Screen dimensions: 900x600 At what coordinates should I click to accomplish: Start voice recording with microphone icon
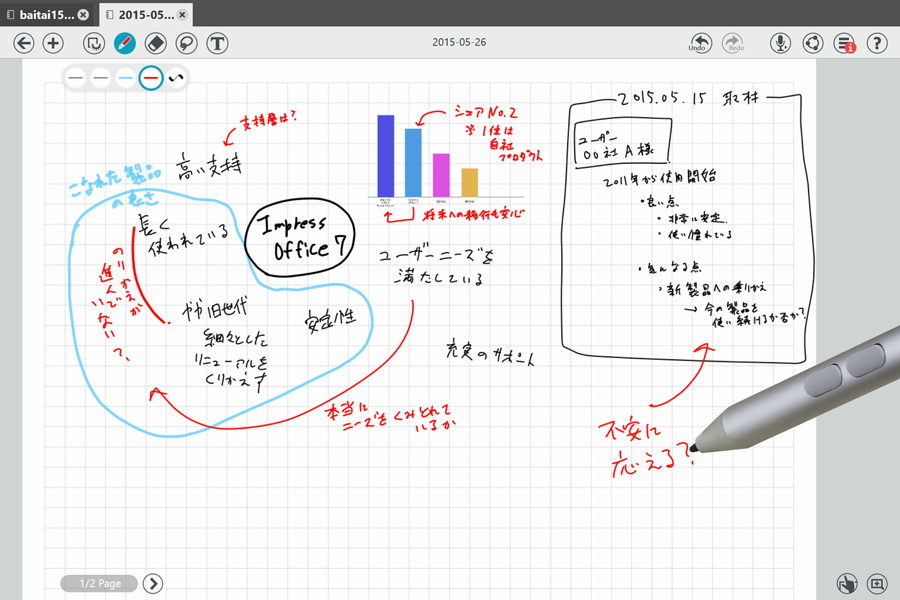pyautogui.click(x=781, y=43)
